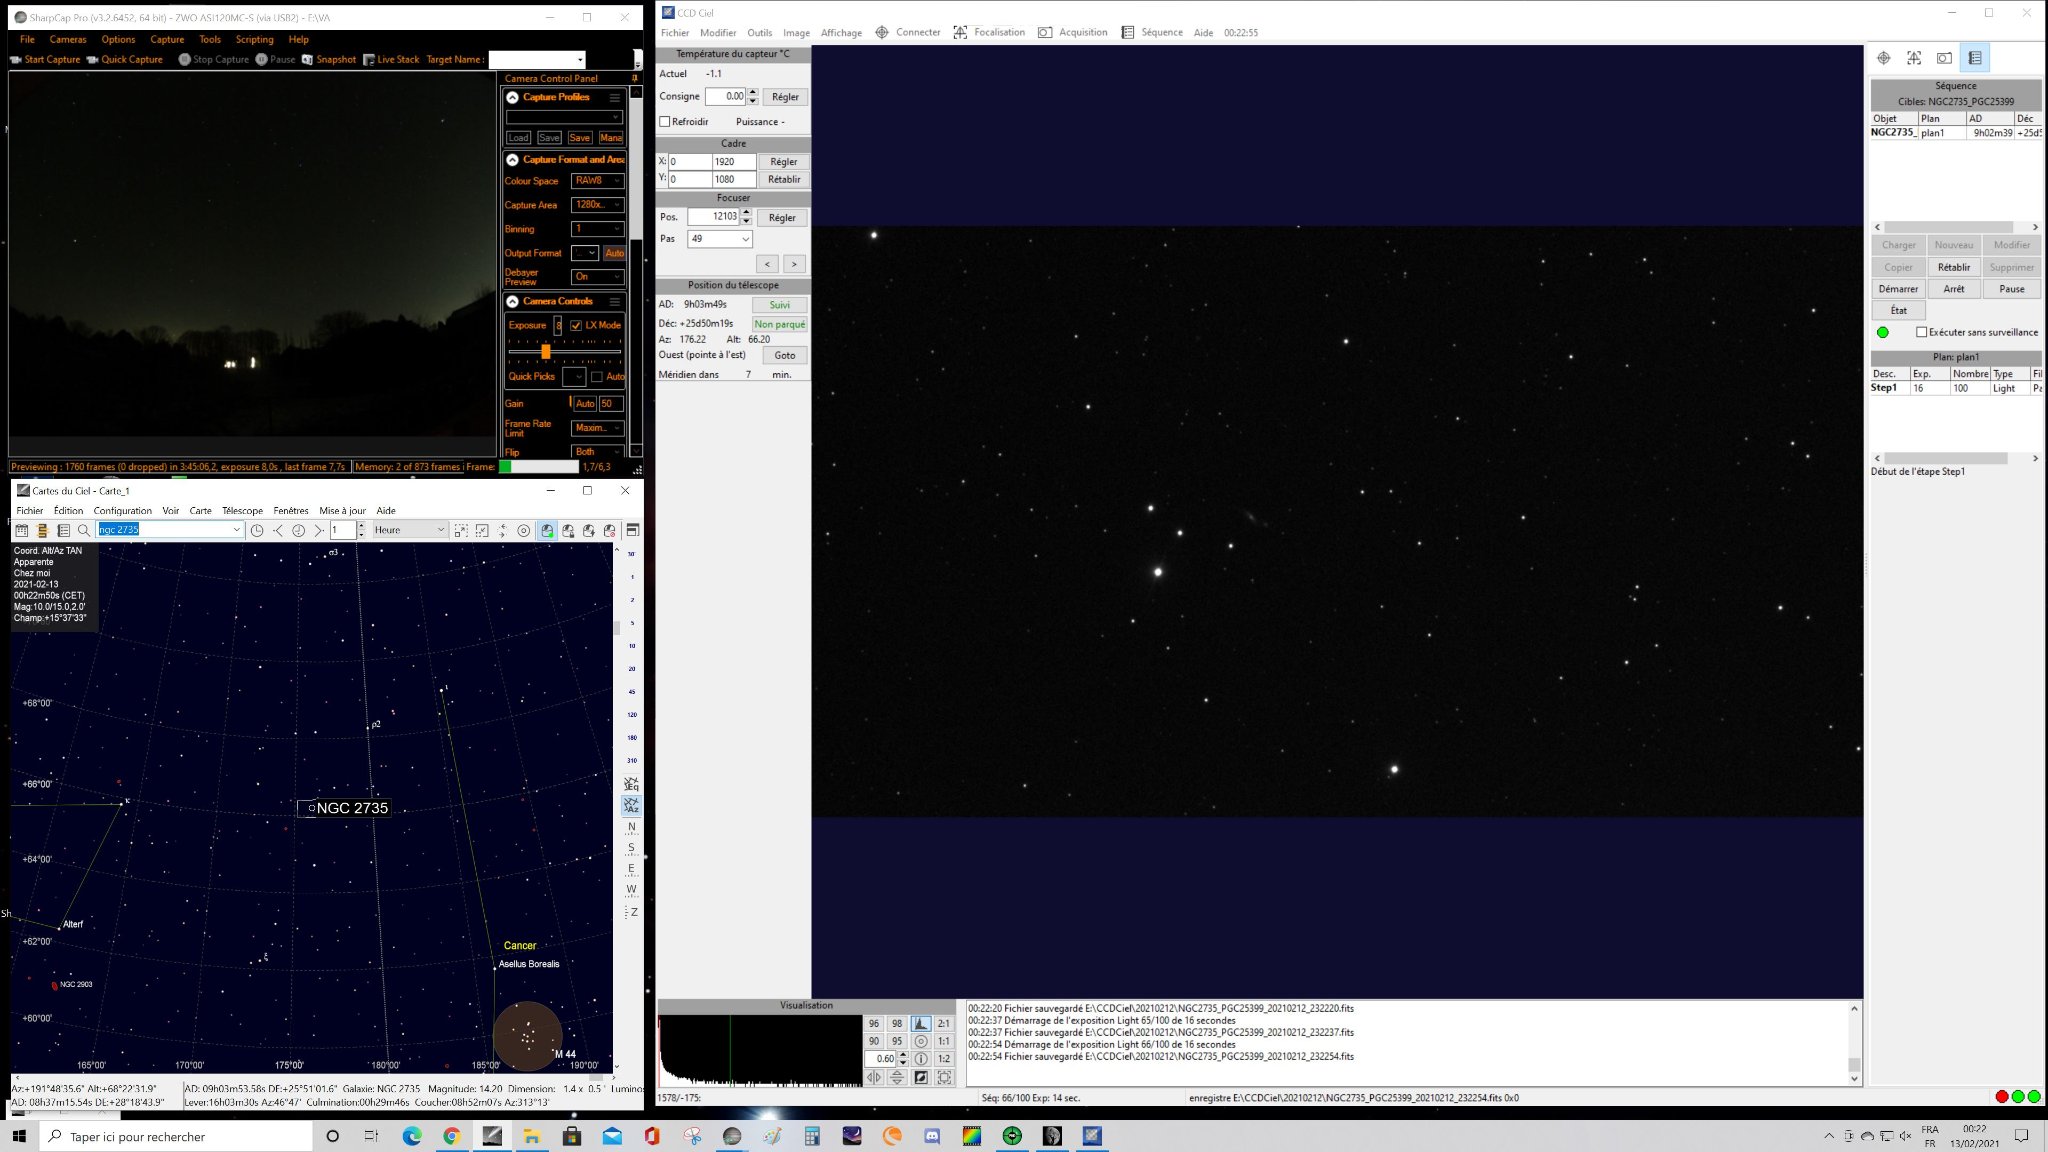The image size is (2048, 1152).
Task: Open the Scripting menu in SharpCap
Action: tap(254, 40)
